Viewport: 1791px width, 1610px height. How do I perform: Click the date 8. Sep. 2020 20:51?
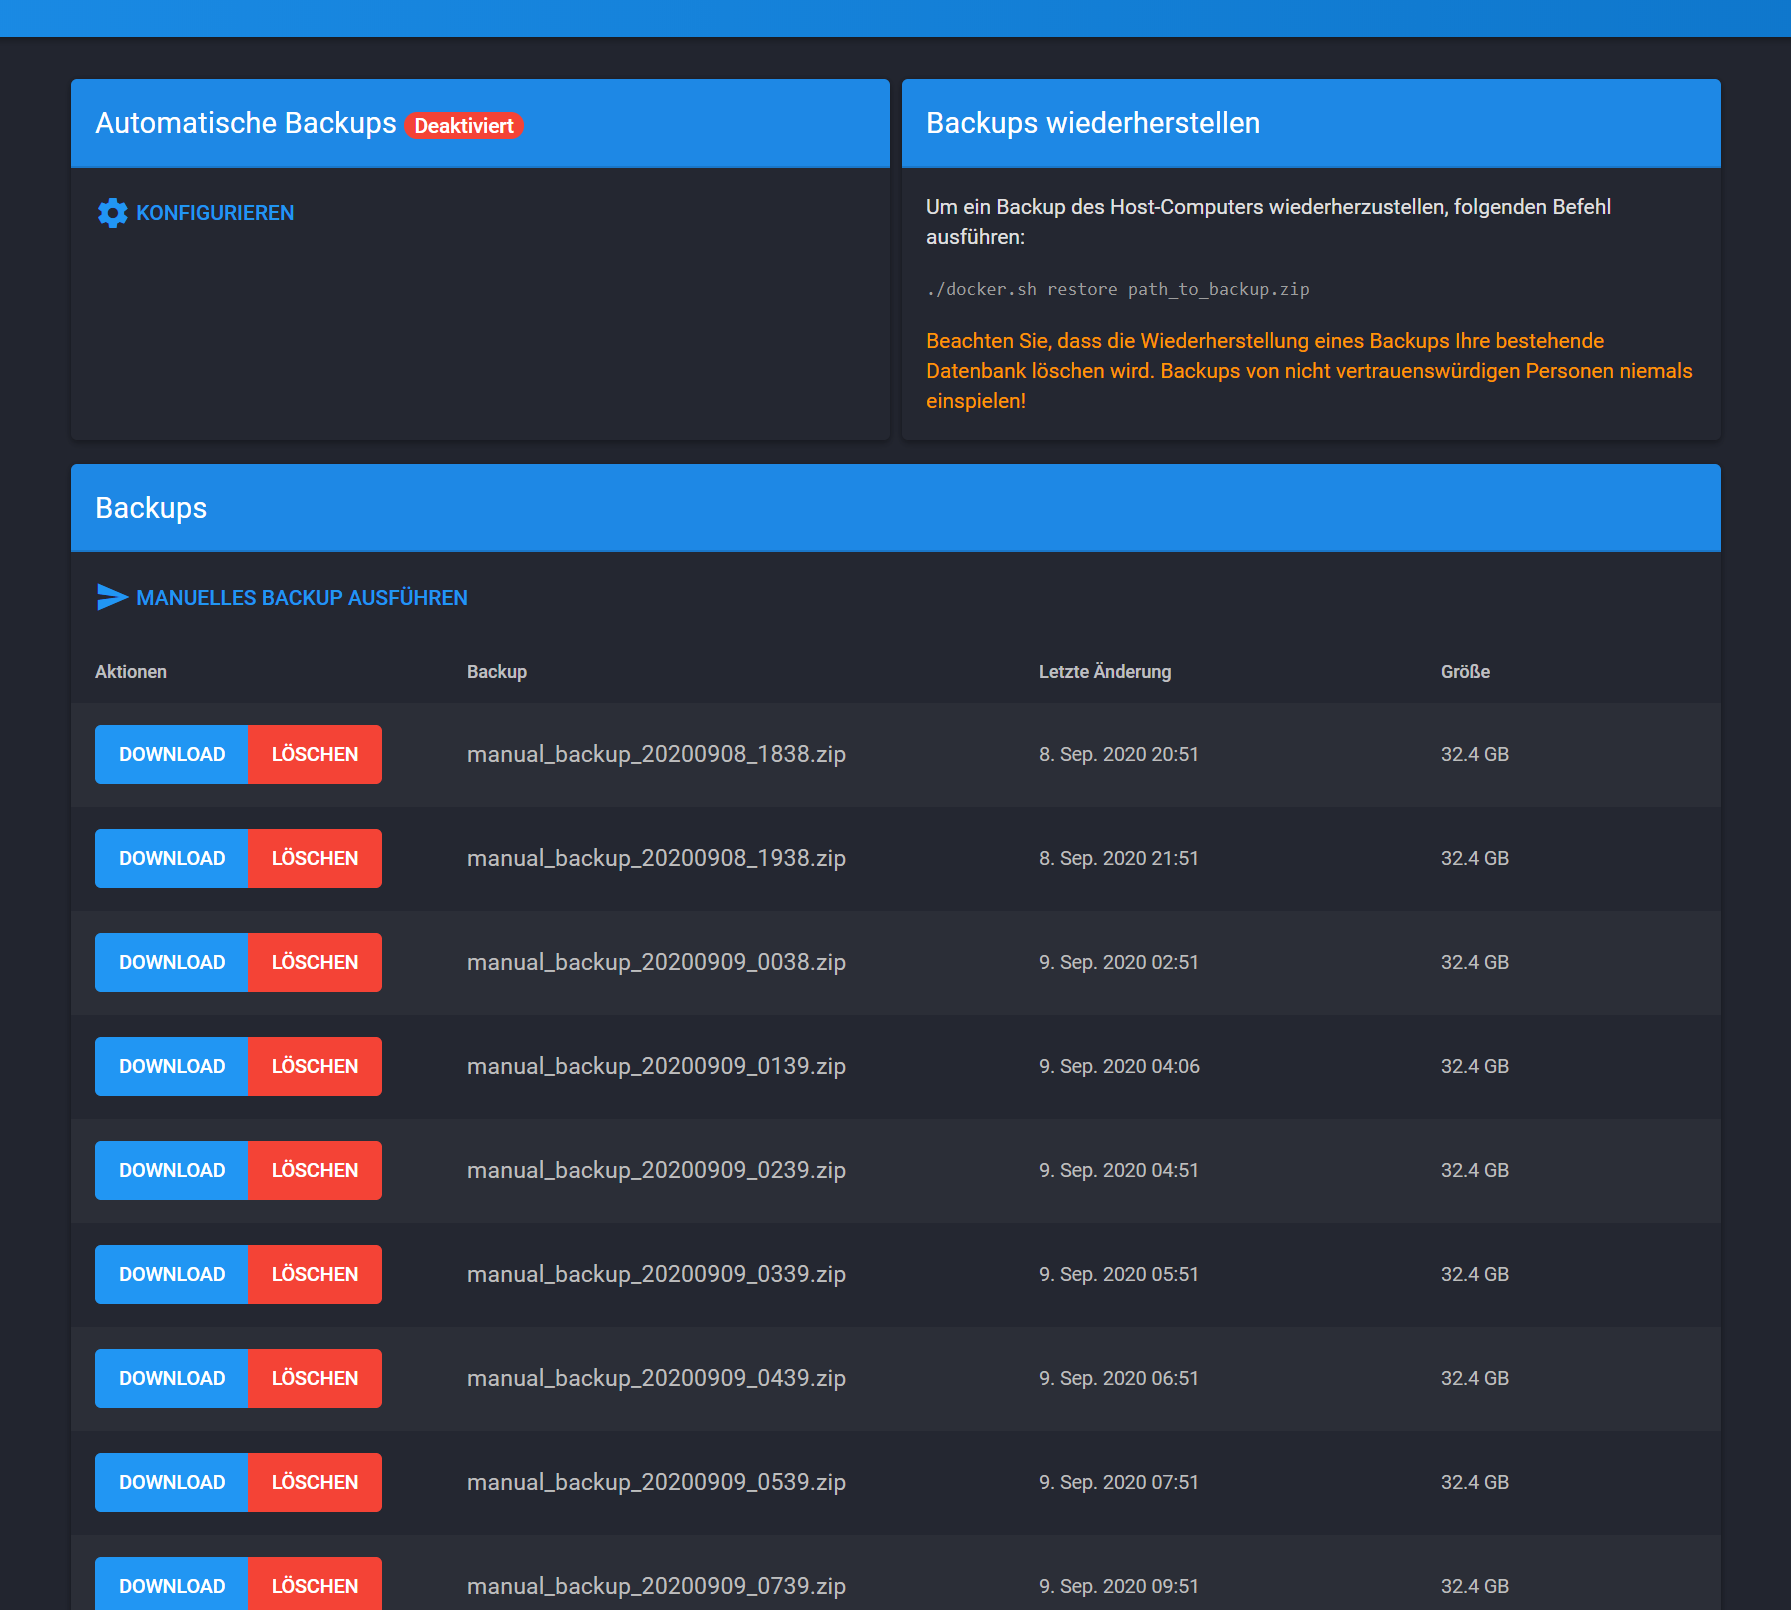[1119, 754]
